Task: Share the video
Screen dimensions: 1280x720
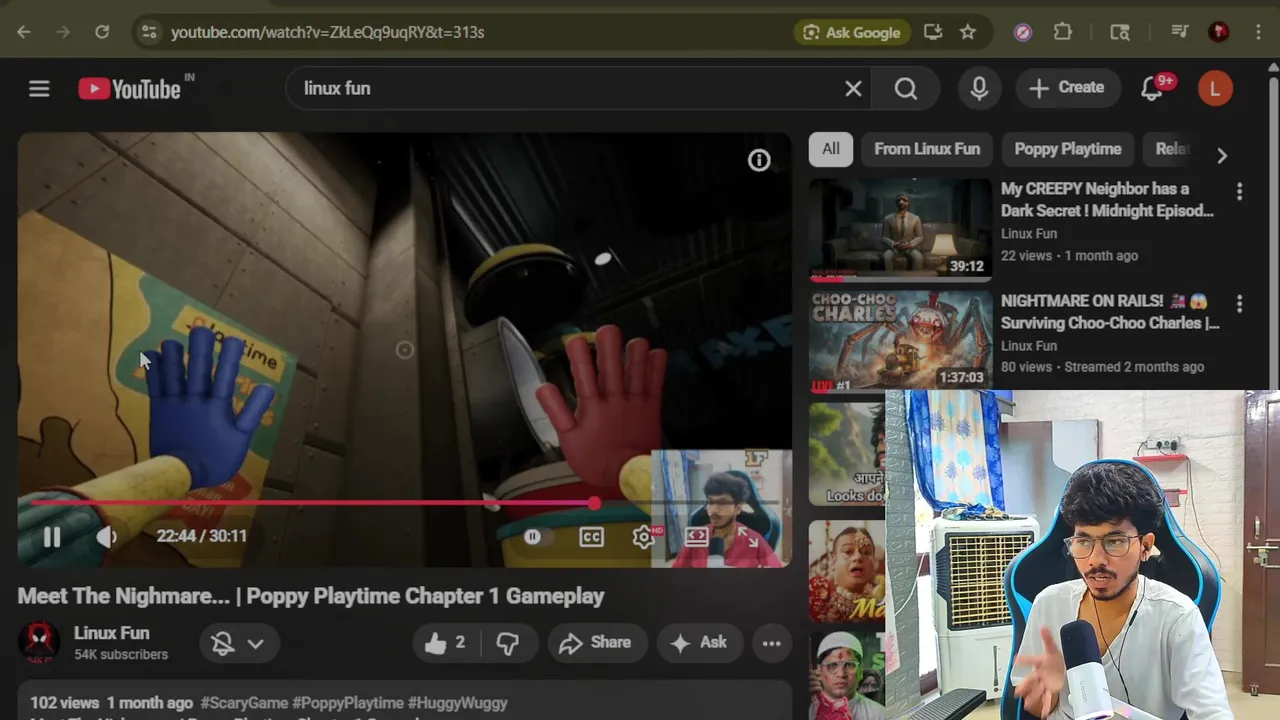Action: coord(596,643)
